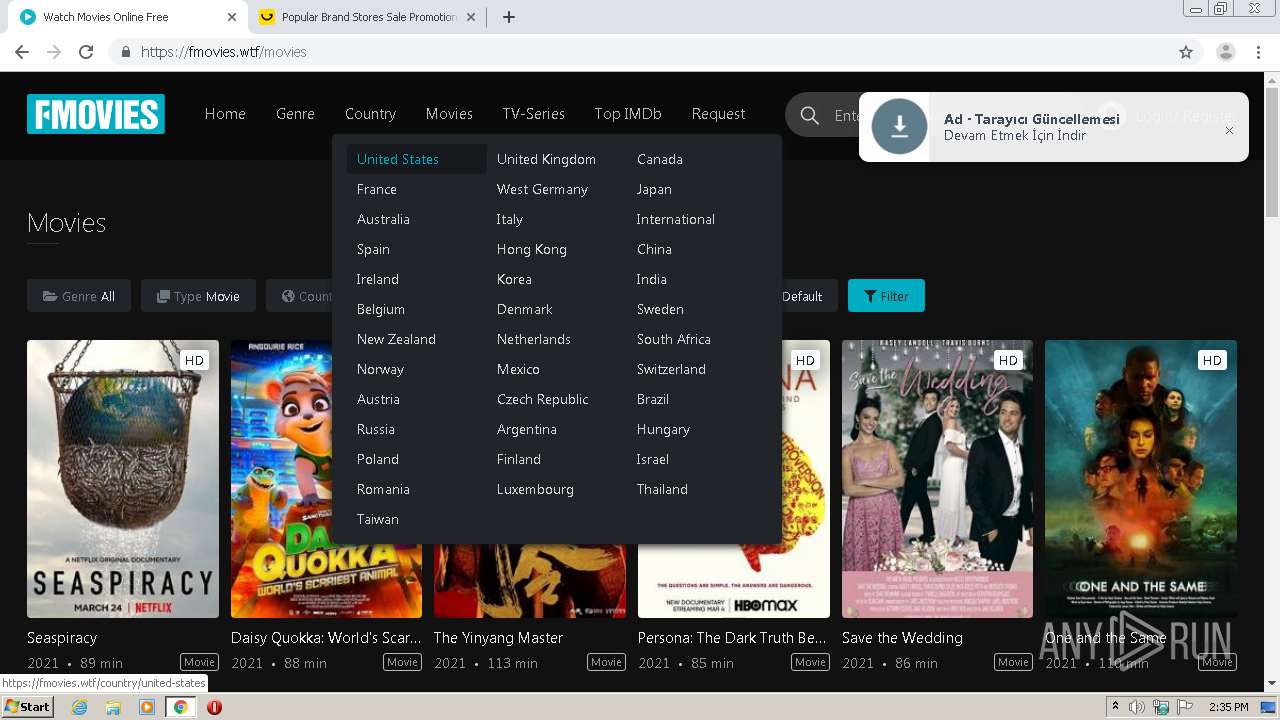Go to TV-Series section
1280x720 pixels.
coord(533,114)
